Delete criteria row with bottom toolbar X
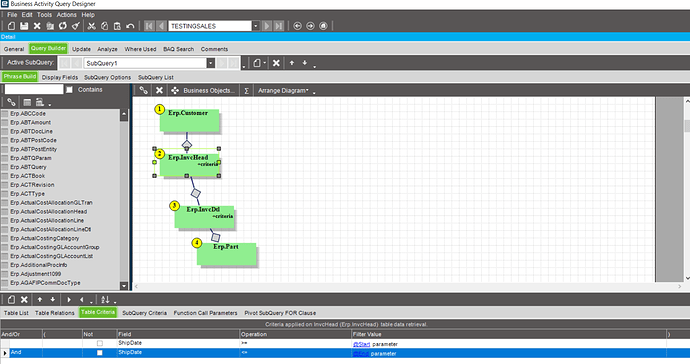This screenshot has height=364, width=690. (x=24, y=299)
